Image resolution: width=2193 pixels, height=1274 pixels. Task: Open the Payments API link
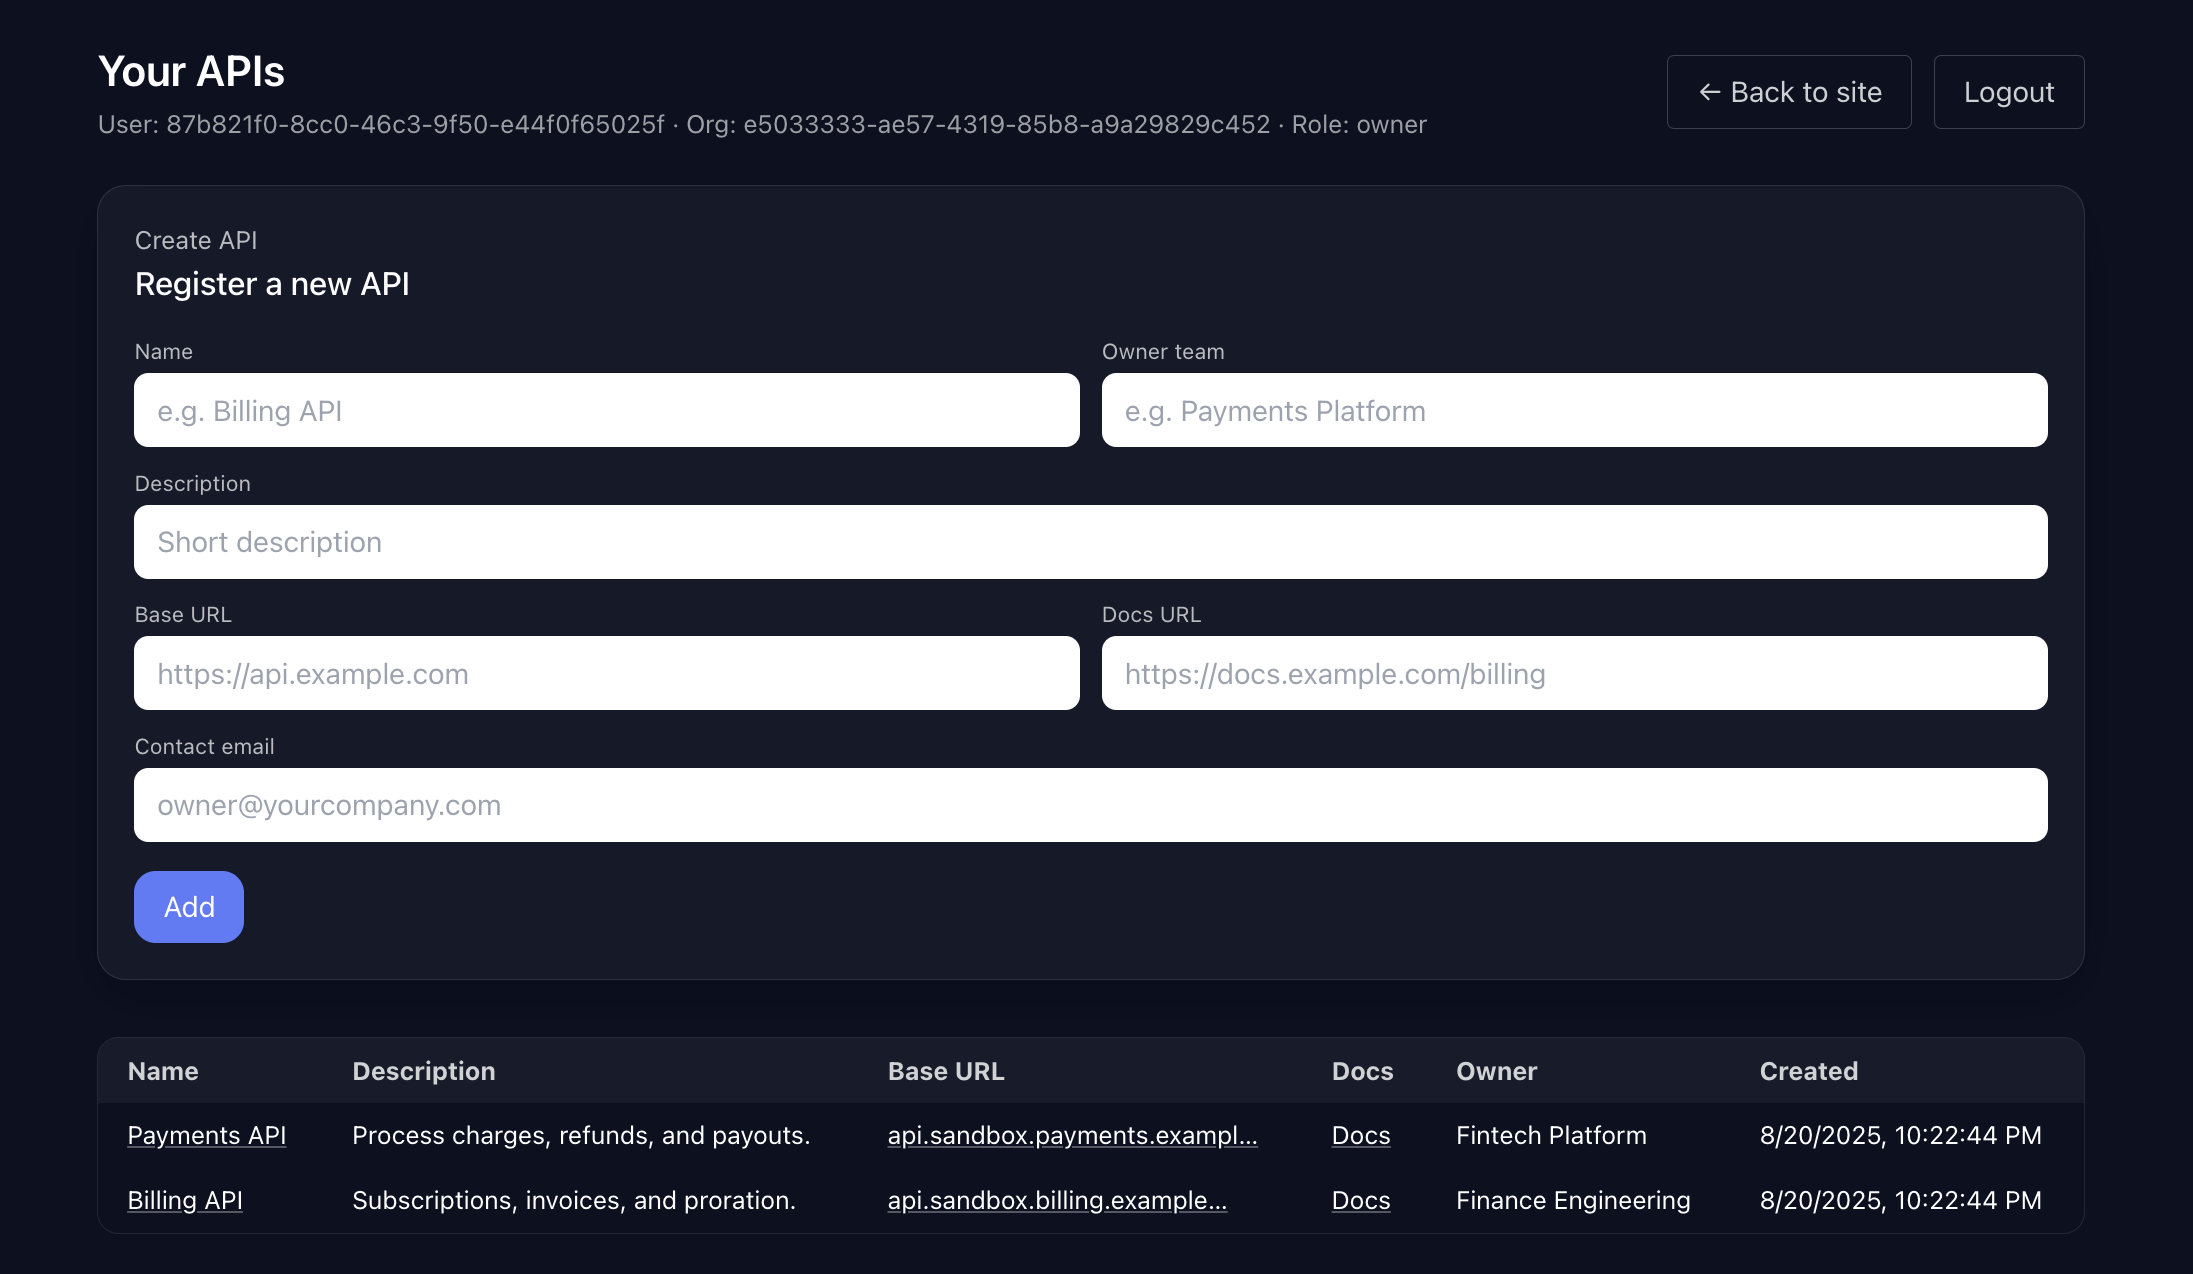207,1136
